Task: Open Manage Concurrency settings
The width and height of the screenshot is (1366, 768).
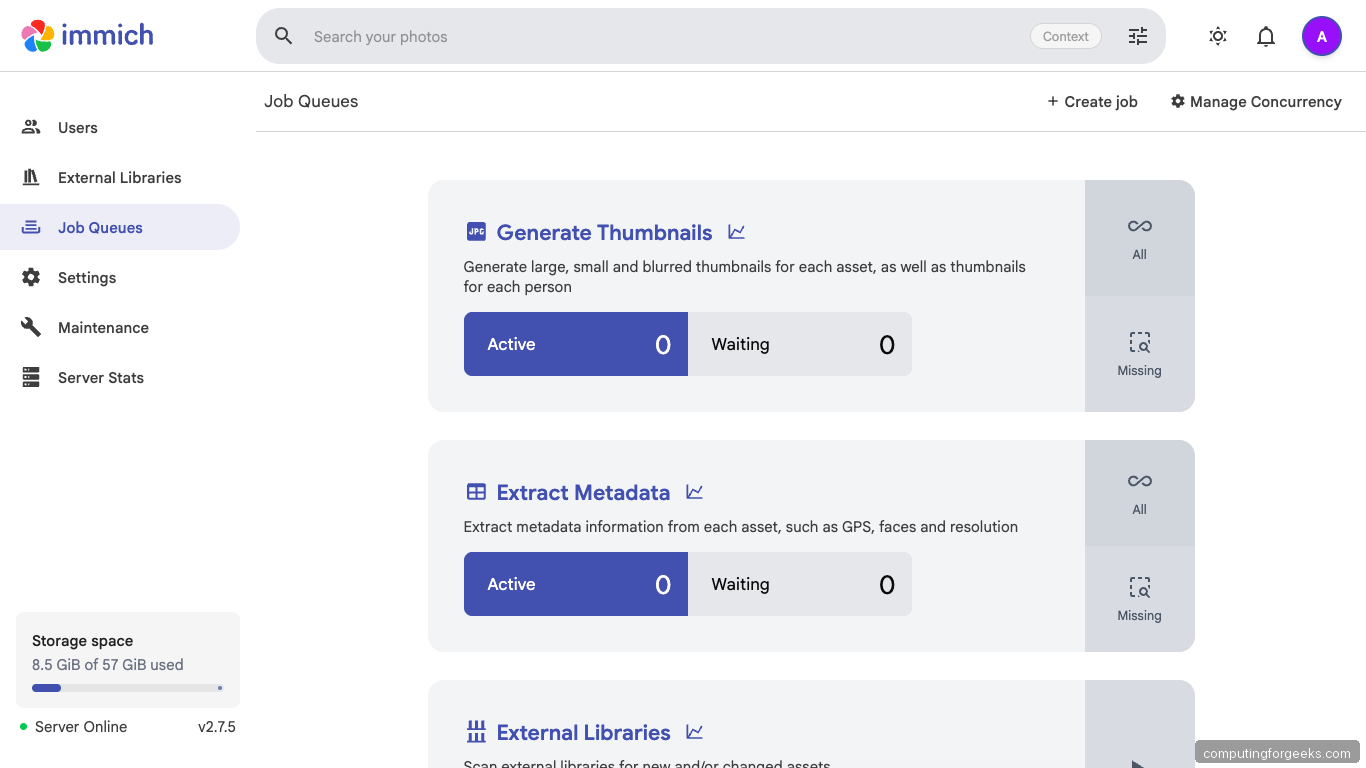Action: [1256, 101]
